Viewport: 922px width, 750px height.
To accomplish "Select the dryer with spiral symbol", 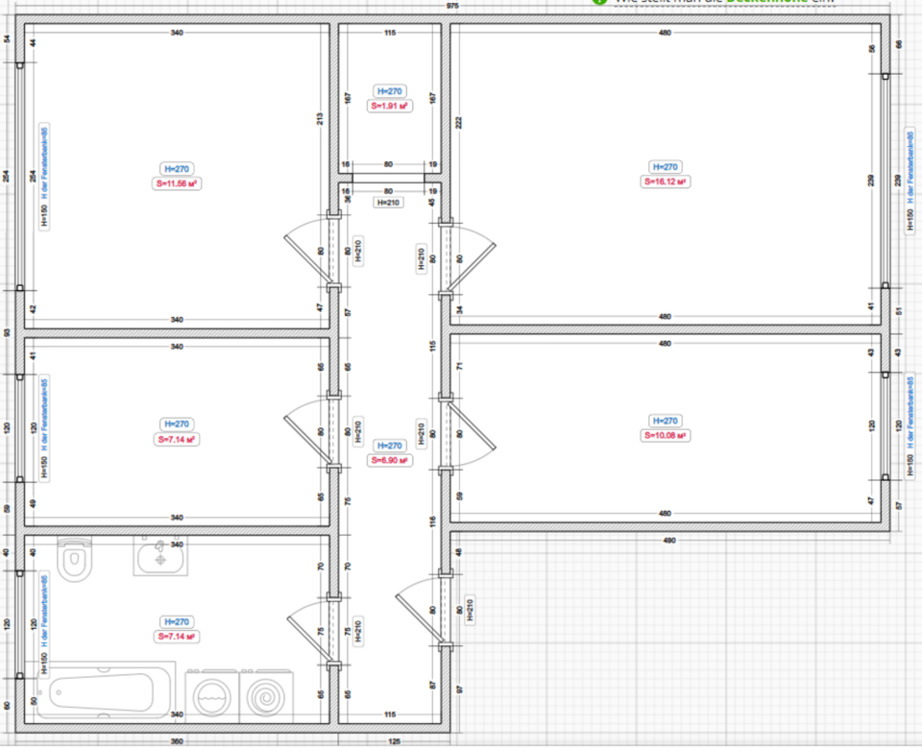I will pyautogui.click(x=266, y=695).
